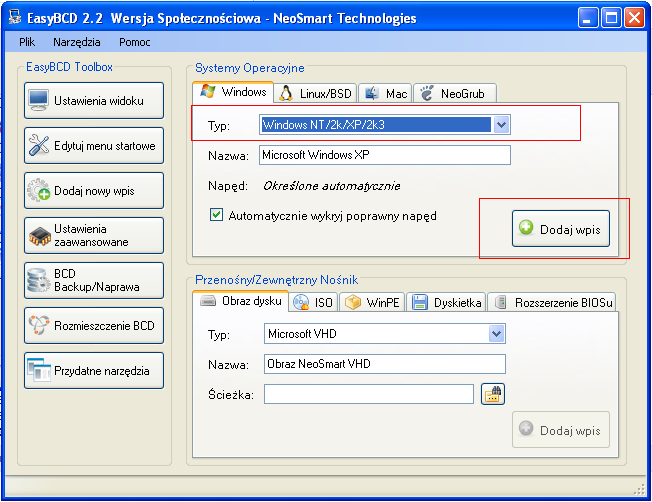Click the database icon for BCD backup

[x=38, y=280]
